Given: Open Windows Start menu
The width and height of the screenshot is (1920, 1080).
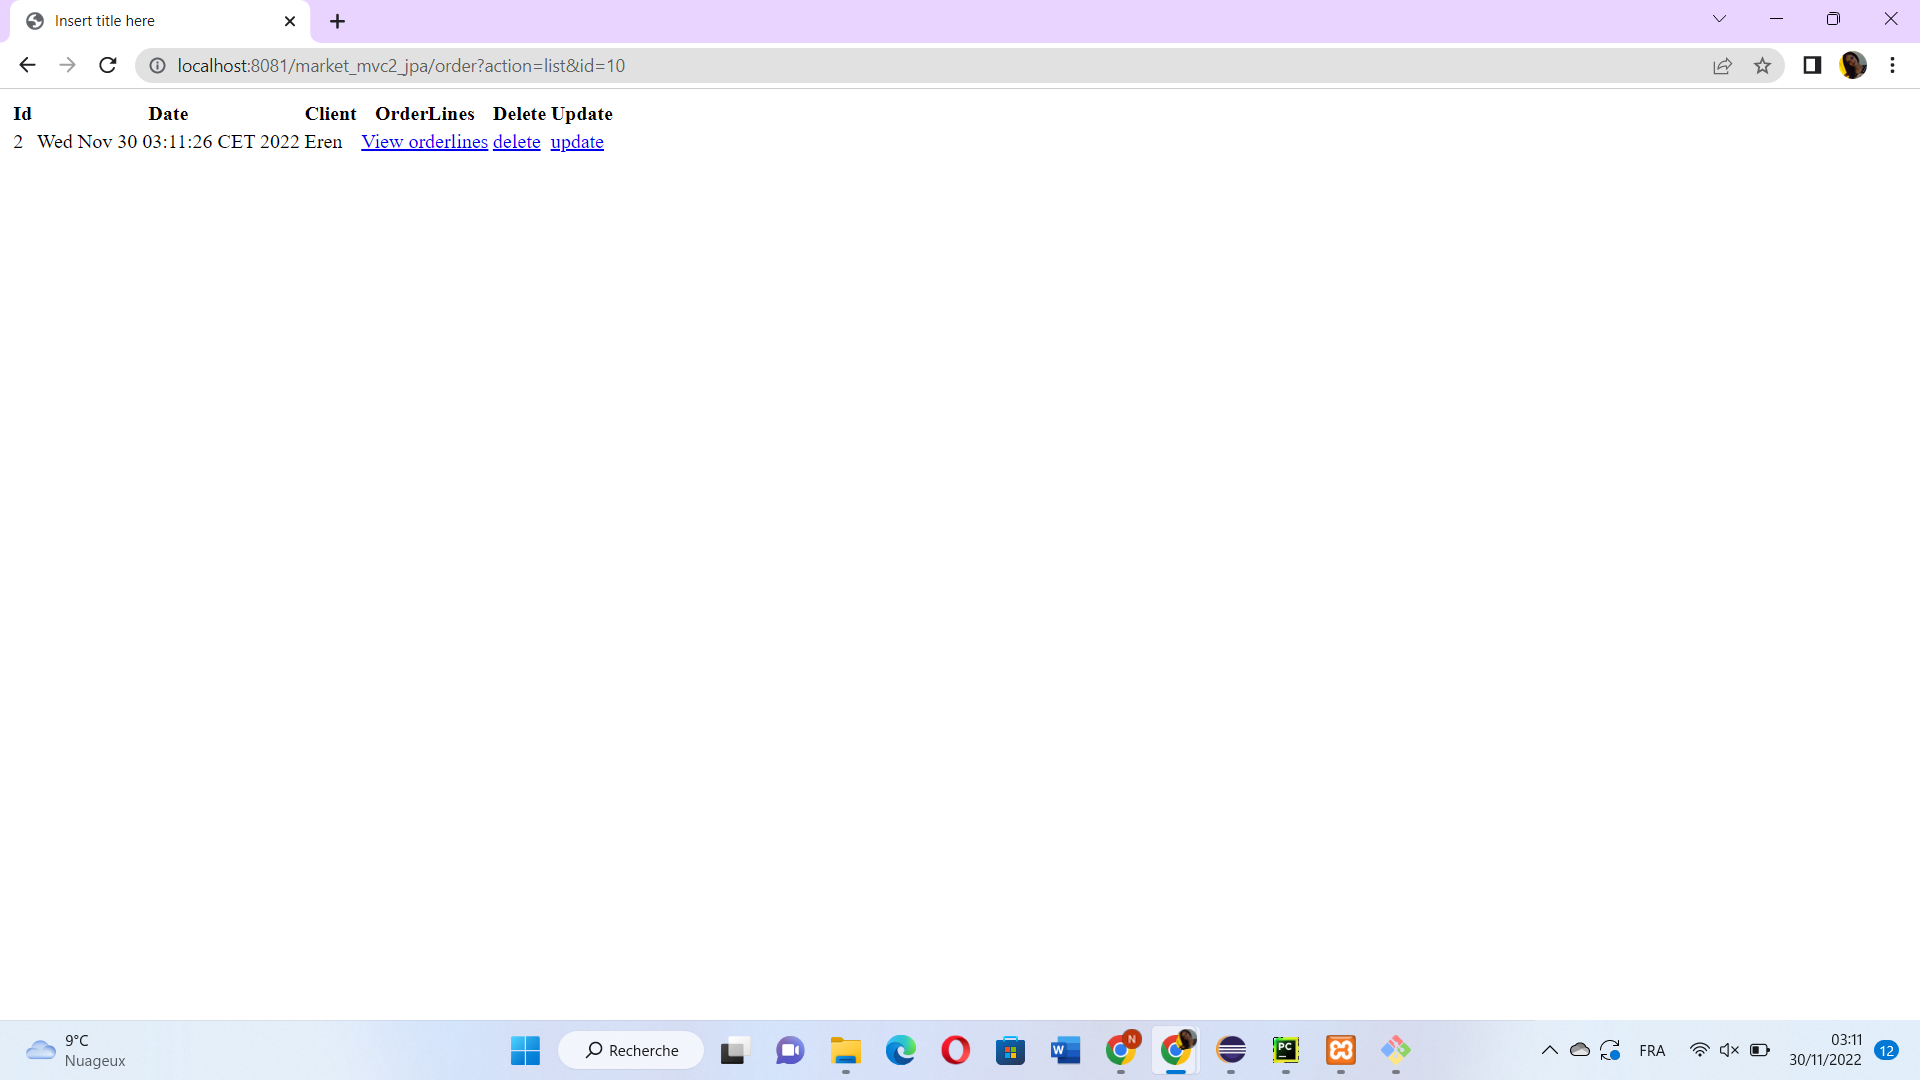Looking at the screenshot, I should pos(525,1050).
